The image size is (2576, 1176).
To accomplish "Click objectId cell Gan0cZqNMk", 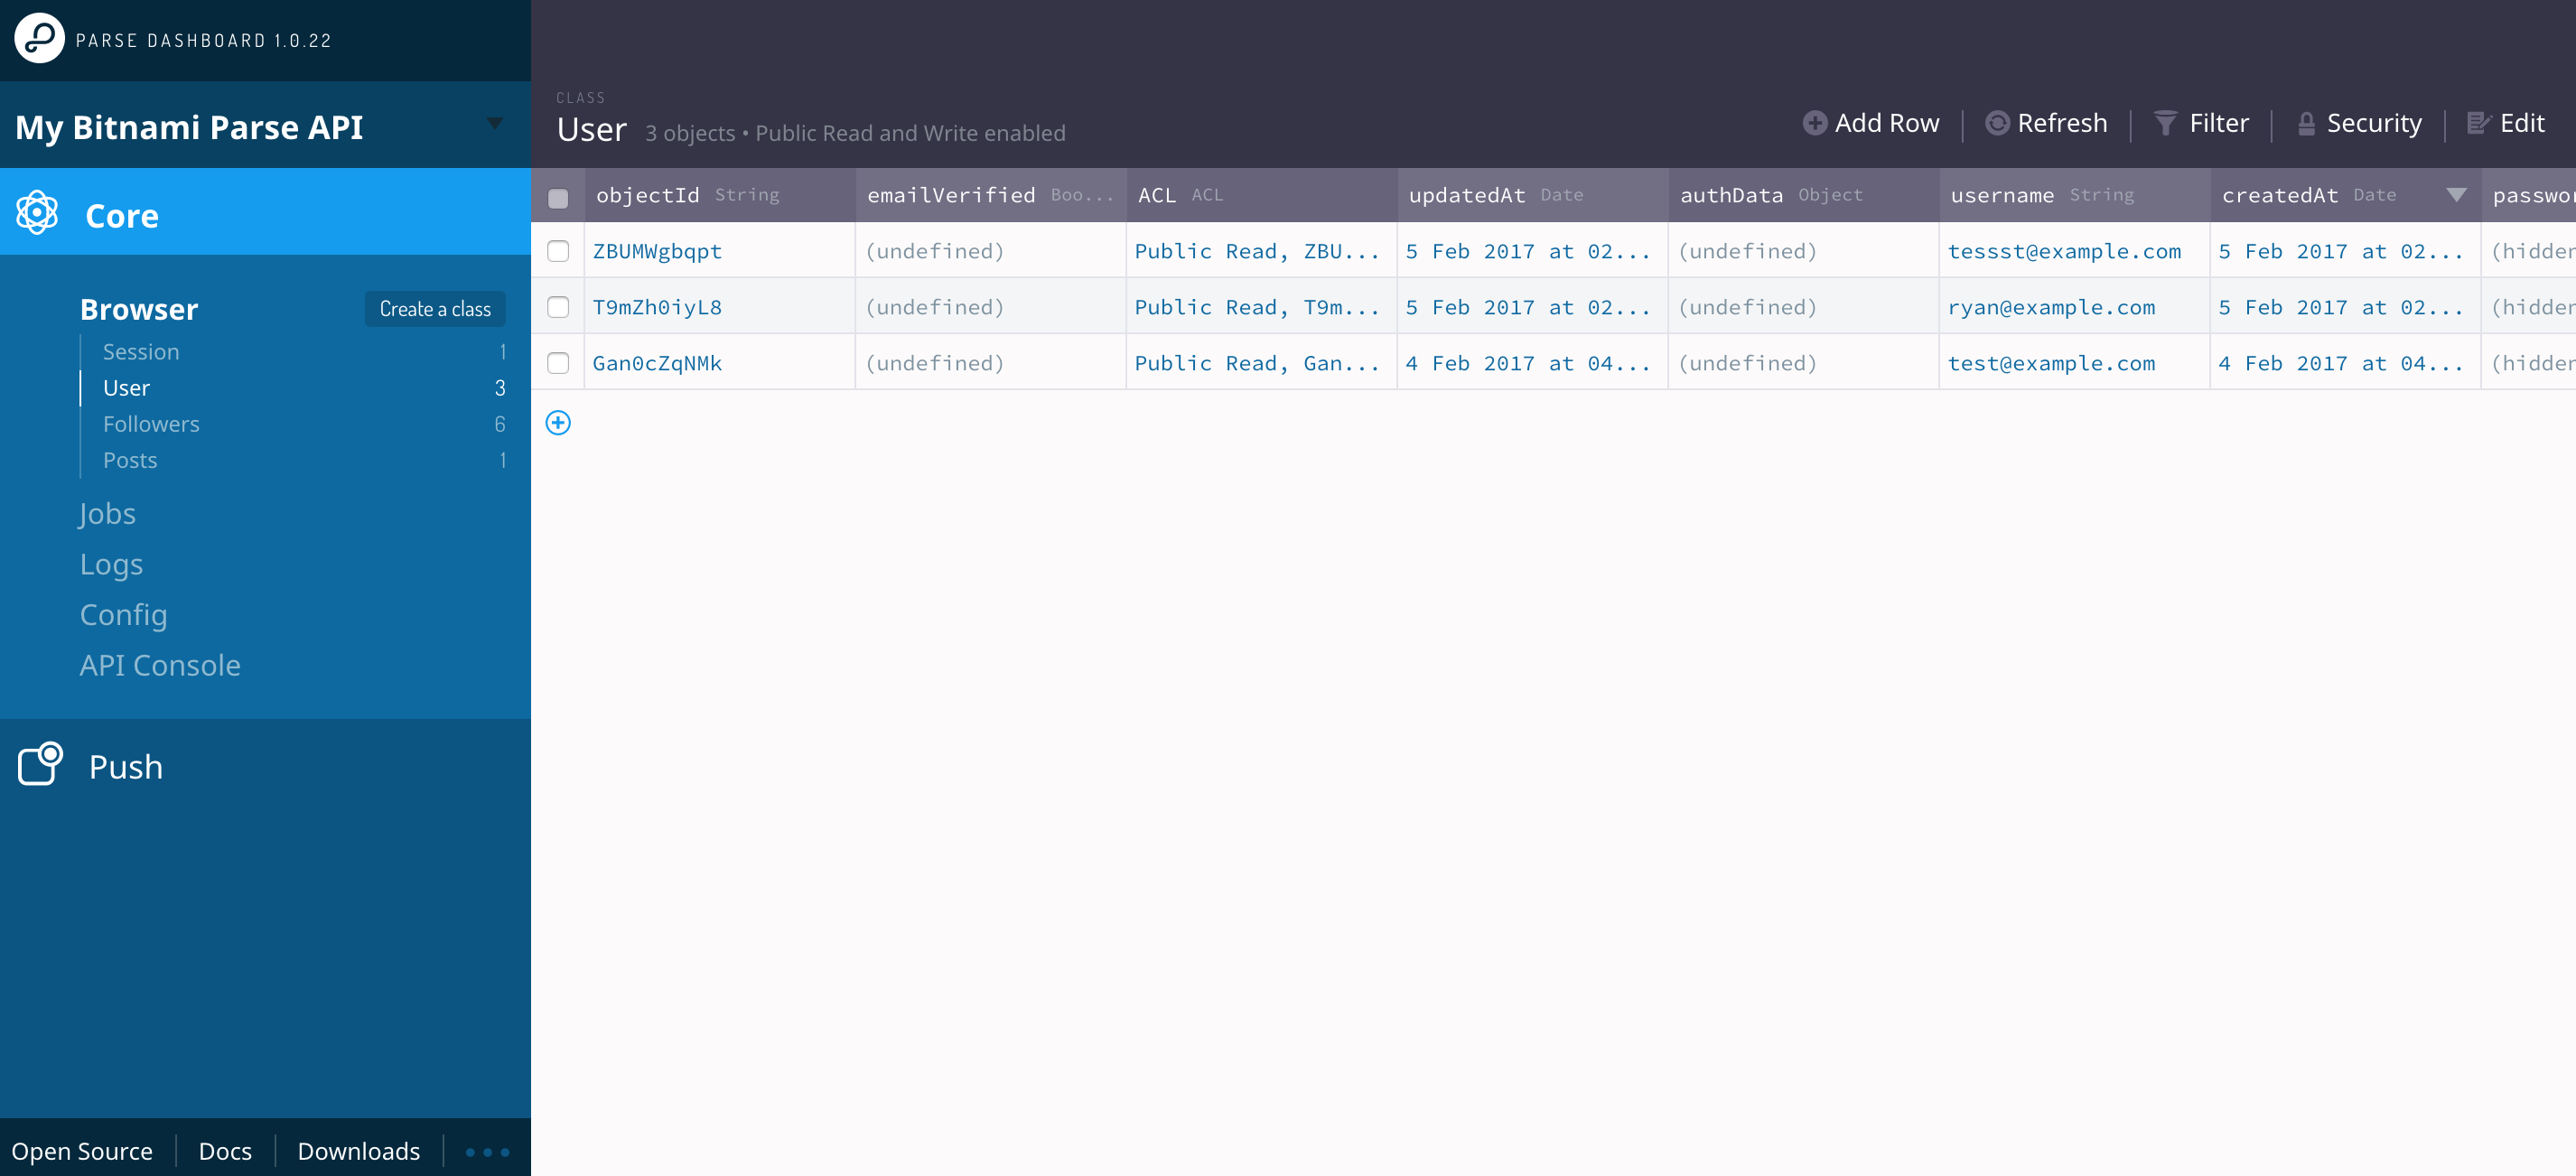I will point(720,363).
